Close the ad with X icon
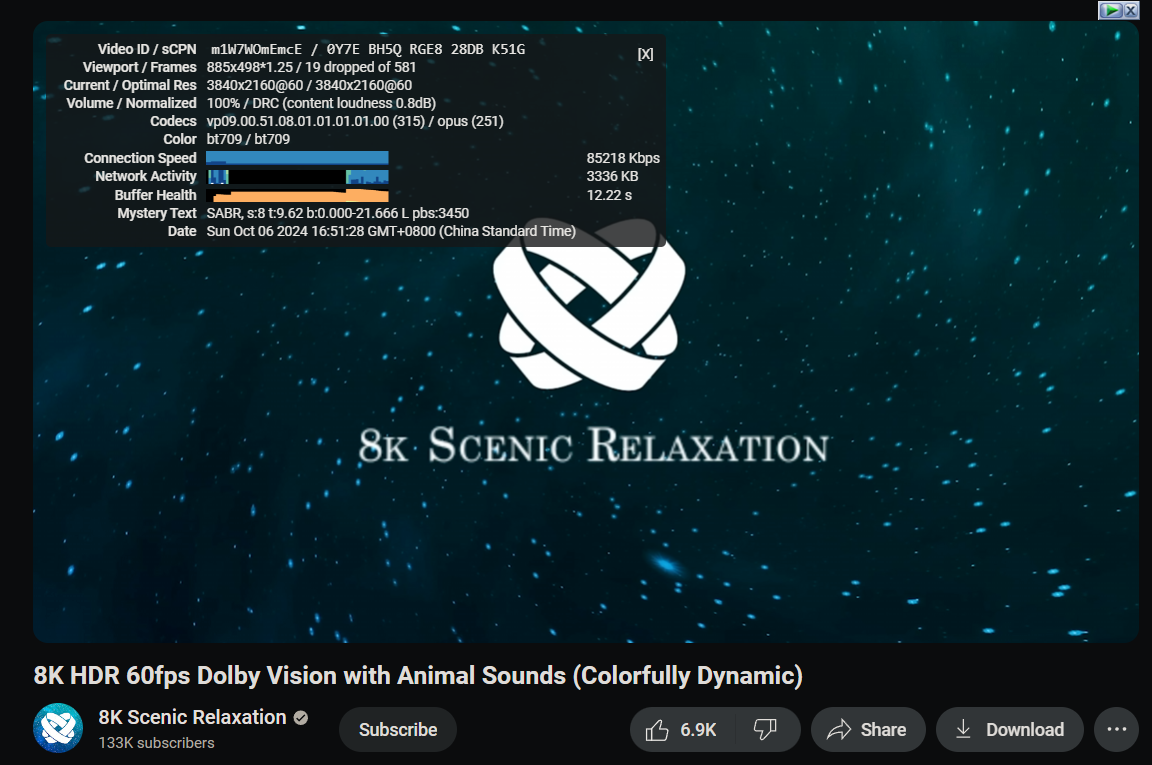The width and height of the screenshot is (1152, 765). pos(1131,10)
